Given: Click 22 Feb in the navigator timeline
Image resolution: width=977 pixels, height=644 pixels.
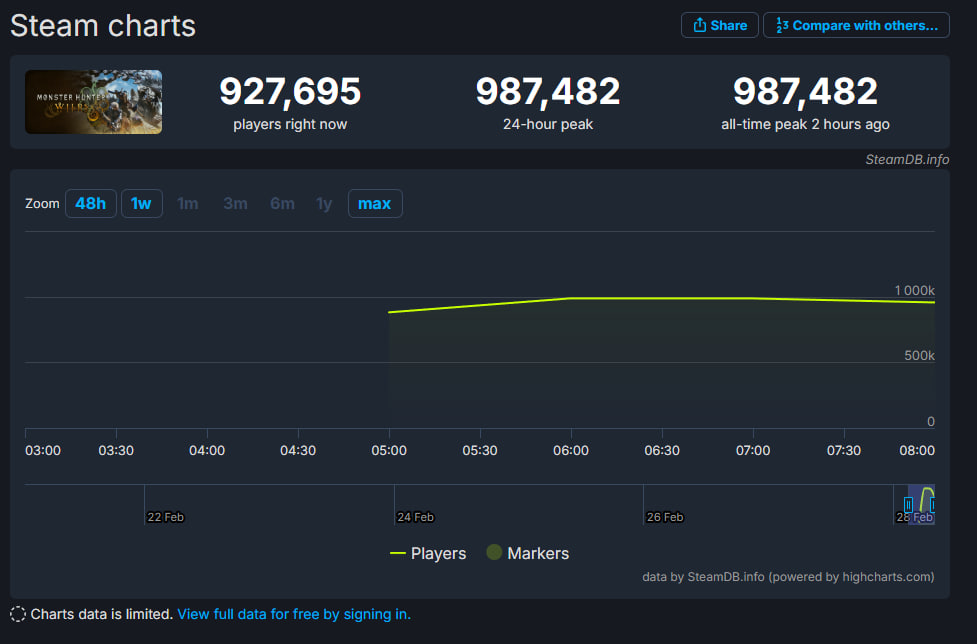Looking at the screenshot, I should 165,517.
